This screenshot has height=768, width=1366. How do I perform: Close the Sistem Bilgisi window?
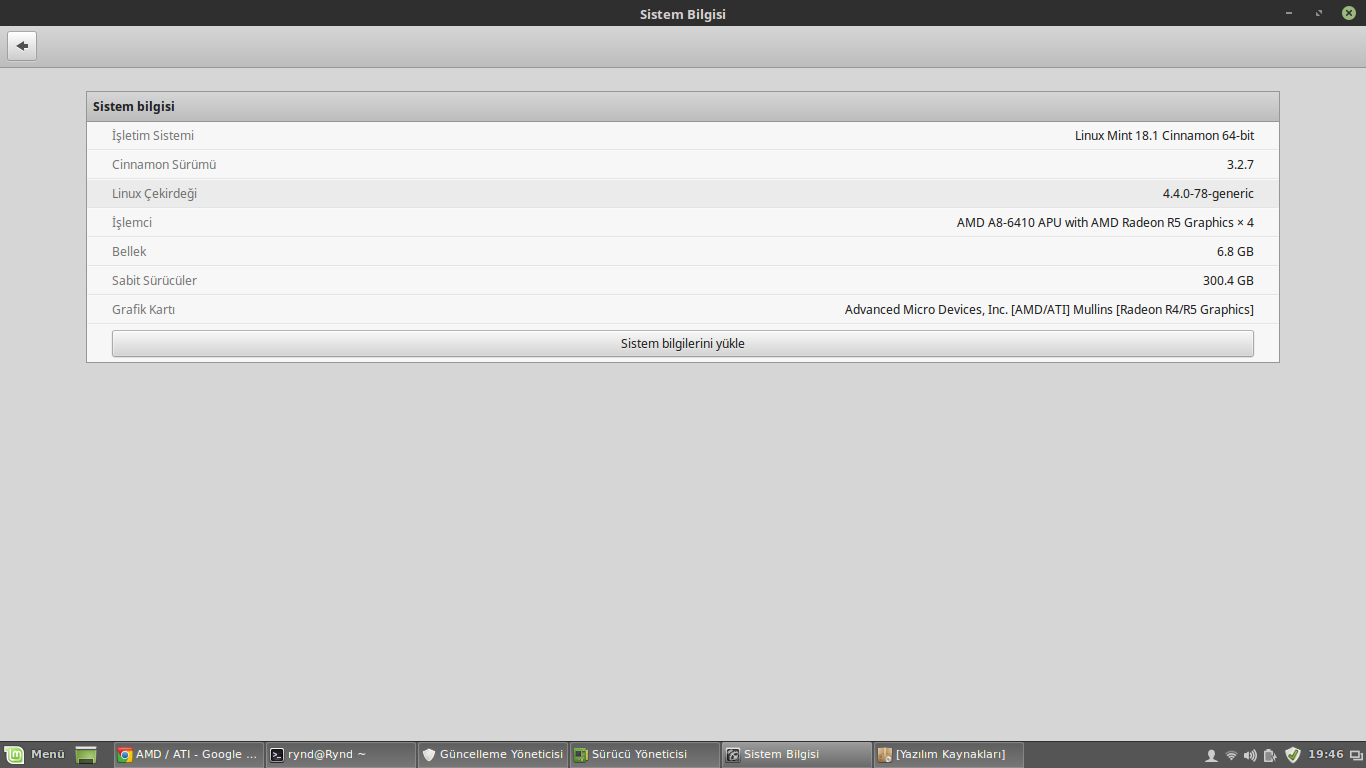pyautogui.click(x=1349, y=13)
